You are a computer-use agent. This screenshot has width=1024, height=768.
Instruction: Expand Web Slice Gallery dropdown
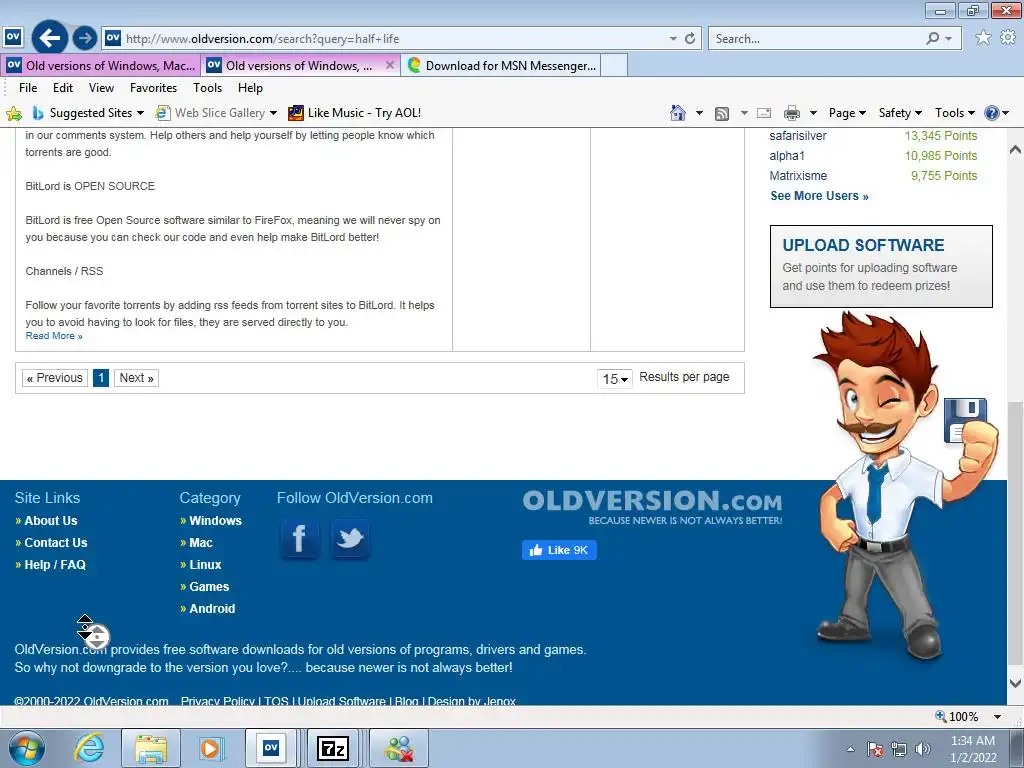tap(273, 113)
